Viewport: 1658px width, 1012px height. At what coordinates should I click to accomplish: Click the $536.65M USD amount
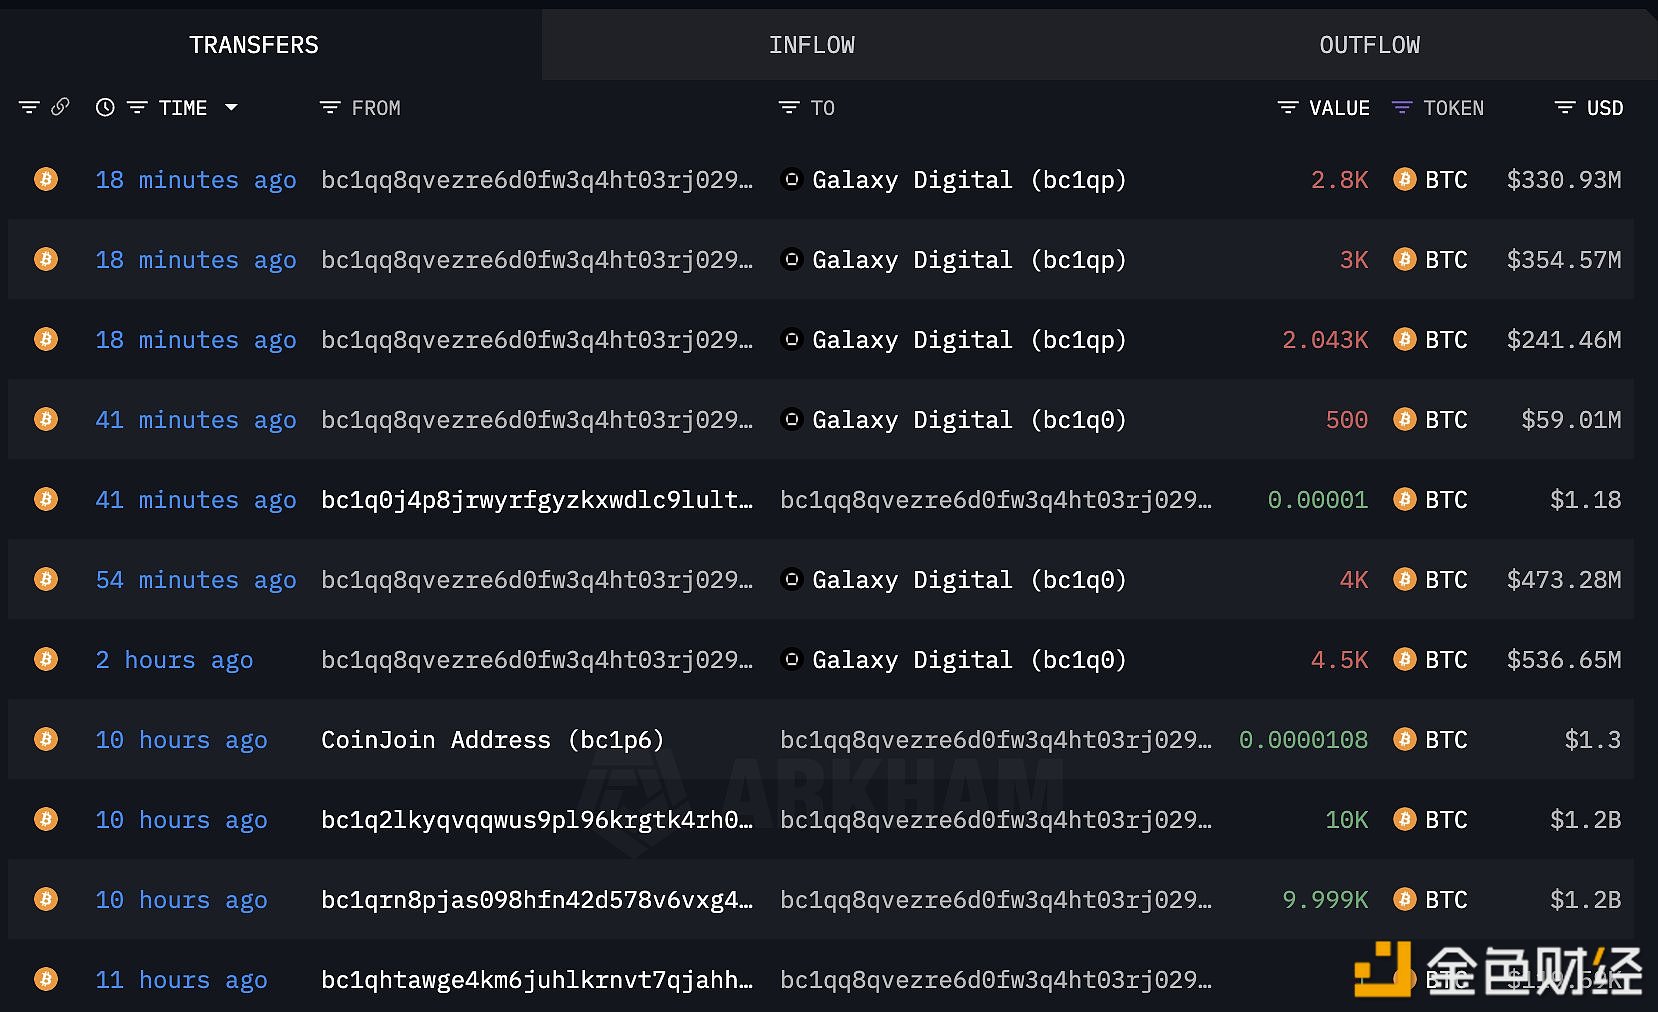(x=1564, y=659)
